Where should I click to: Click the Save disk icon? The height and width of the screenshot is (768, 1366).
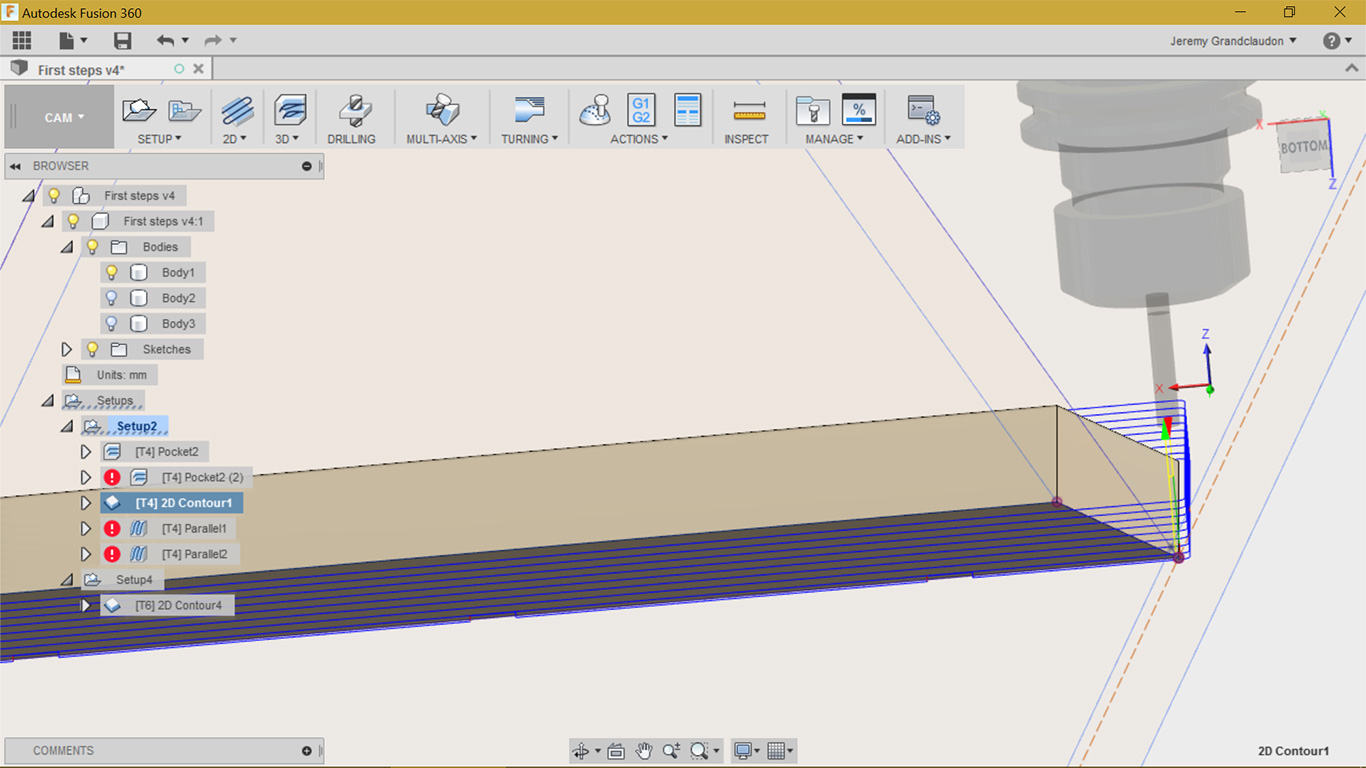coord(123,40)
